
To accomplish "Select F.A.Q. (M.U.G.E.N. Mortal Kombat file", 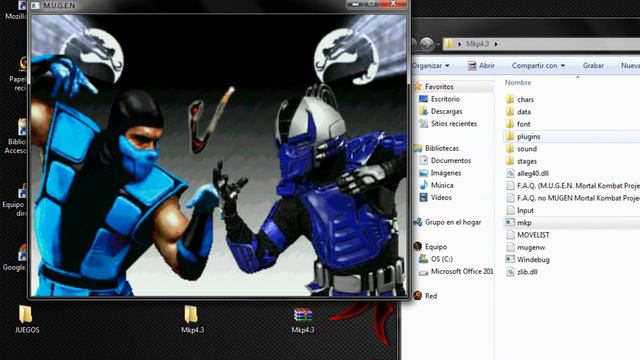I will coord(578,186).
